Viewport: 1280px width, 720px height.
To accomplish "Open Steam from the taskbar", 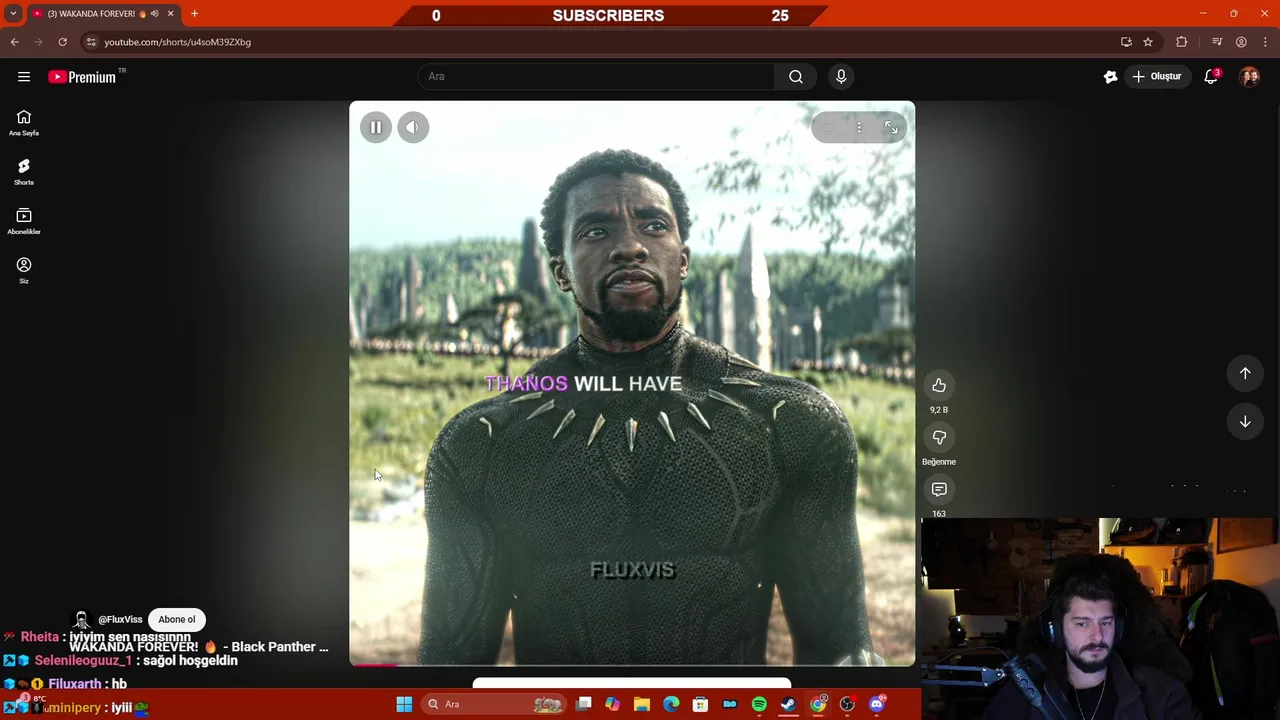I will (x=788, y=704).
